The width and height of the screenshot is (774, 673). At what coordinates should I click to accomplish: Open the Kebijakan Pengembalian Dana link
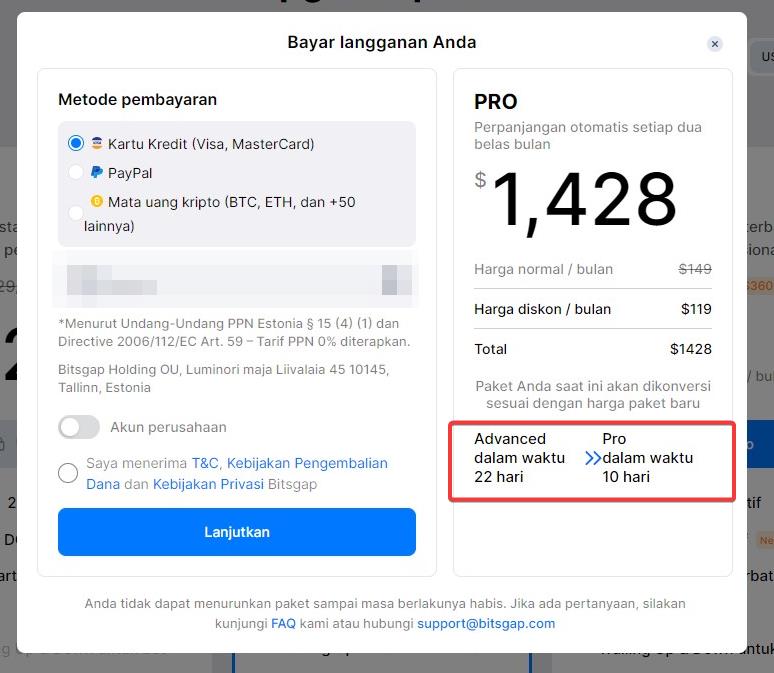(x=307, y=463)
